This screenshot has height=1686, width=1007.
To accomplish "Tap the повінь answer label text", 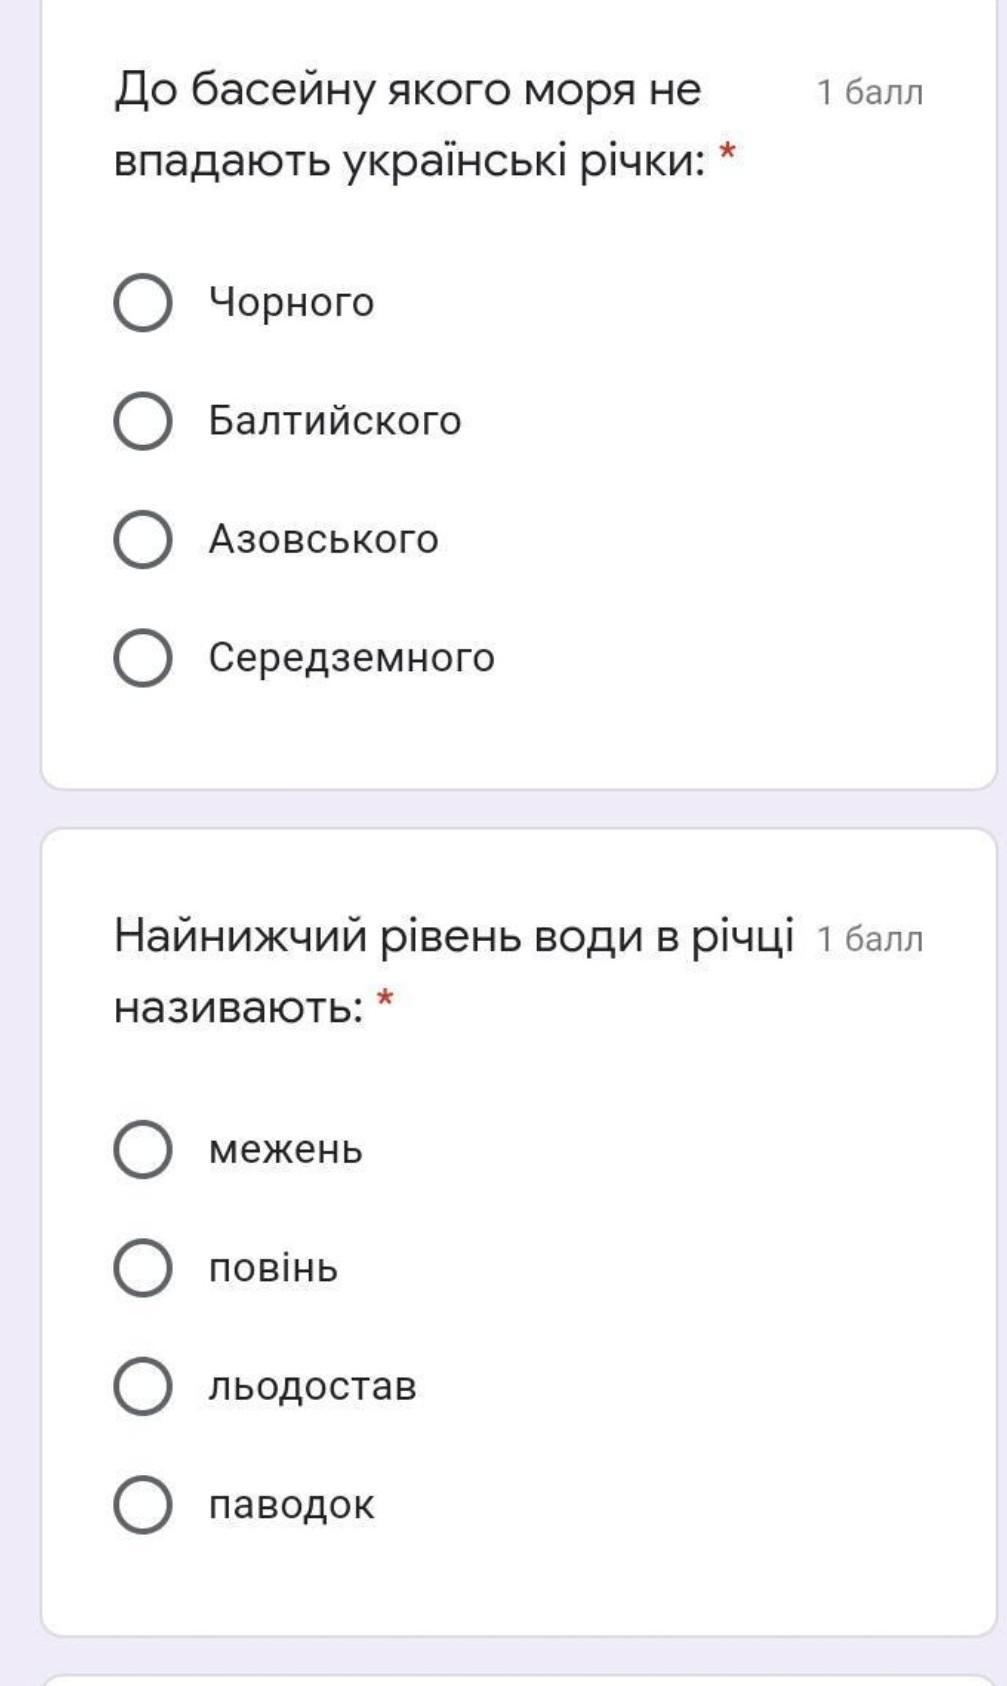I will [x=273, y=1268].
